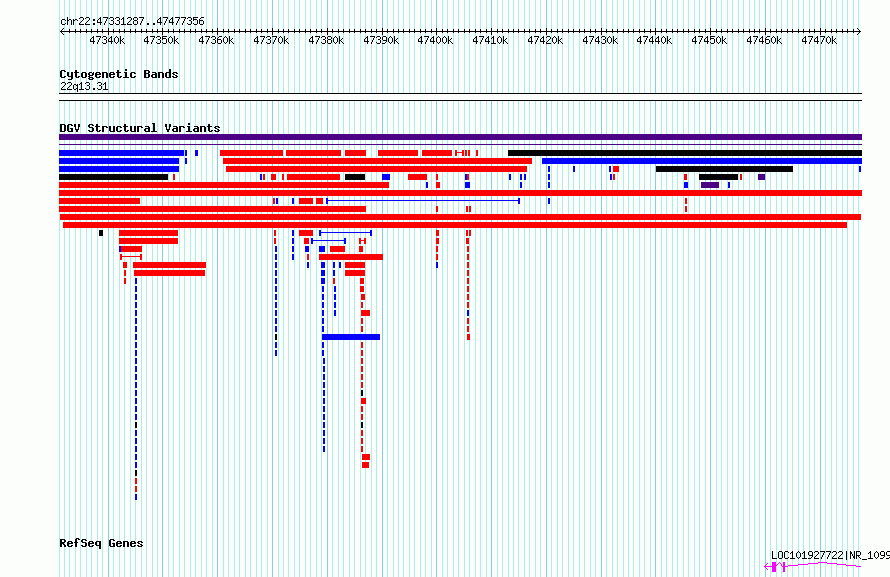Select the thick blue variant bar in the lower 47380k–47390k area

click(x=351, y=337)
